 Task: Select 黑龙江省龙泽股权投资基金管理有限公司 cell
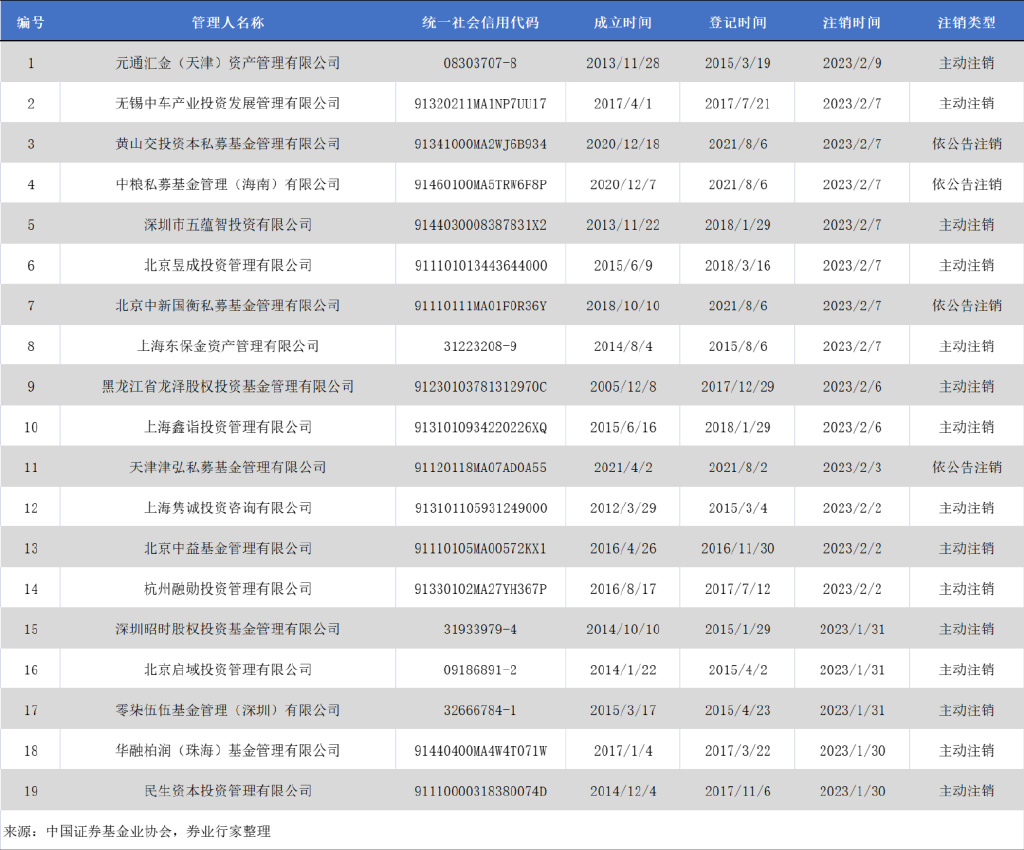point(227,386)
